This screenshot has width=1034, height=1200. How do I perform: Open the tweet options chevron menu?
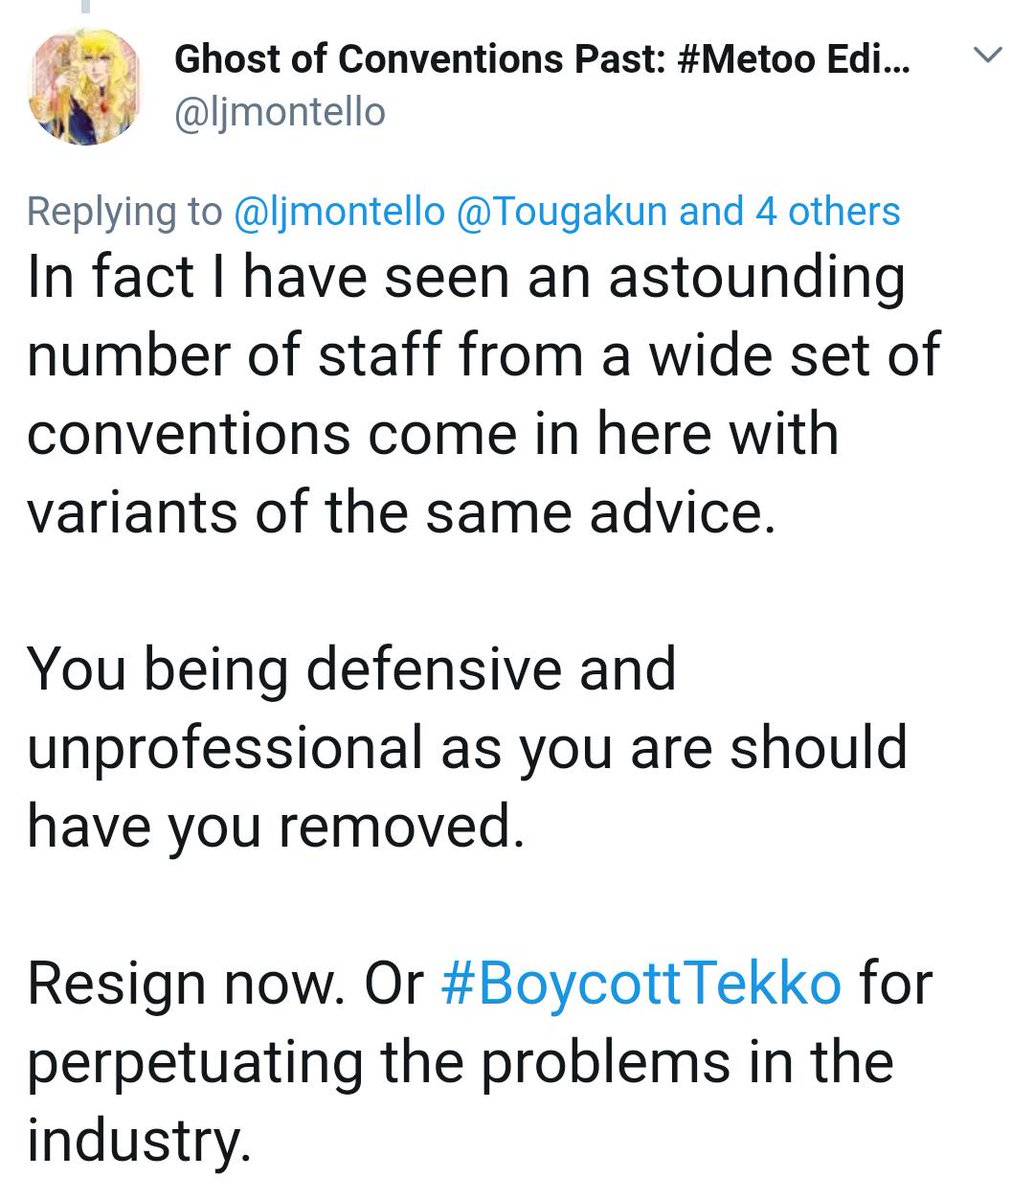point(987,57)
